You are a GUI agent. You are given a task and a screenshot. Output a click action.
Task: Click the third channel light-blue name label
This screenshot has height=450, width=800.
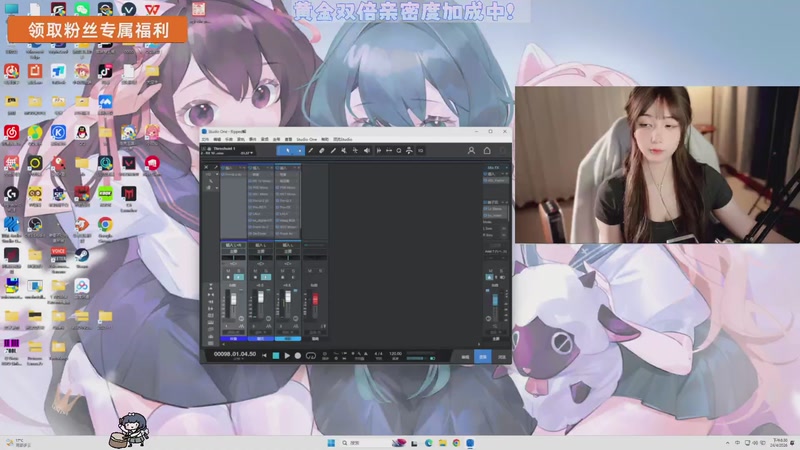288,339
